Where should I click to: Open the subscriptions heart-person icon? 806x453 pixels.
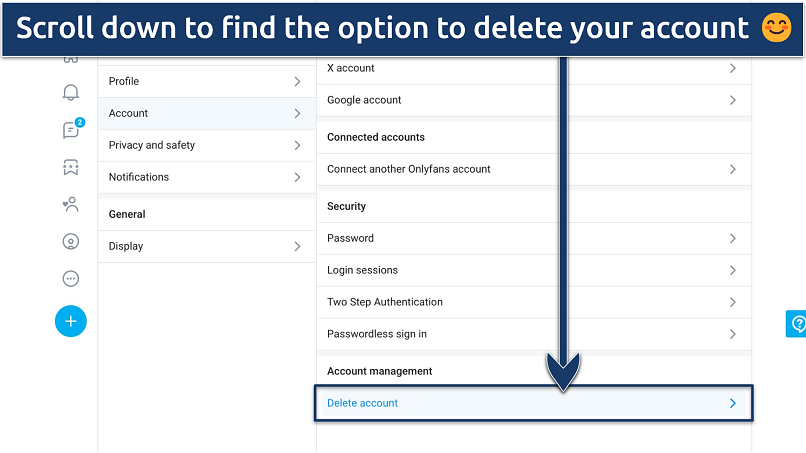click(x=70, y=205)
